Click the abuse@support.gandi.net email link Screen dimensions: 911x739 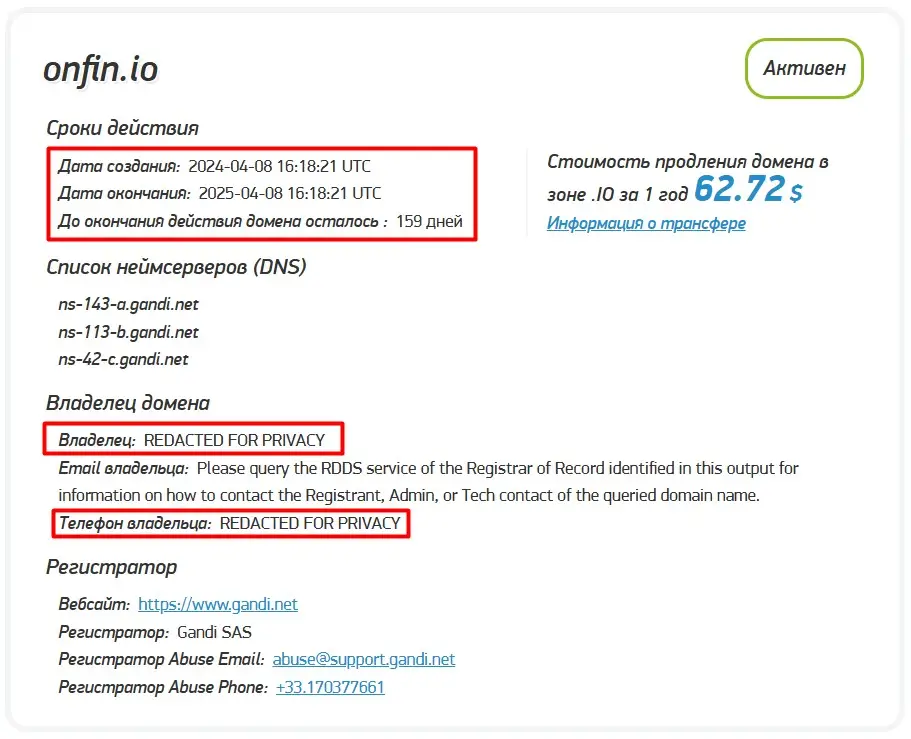coord(364,659)
